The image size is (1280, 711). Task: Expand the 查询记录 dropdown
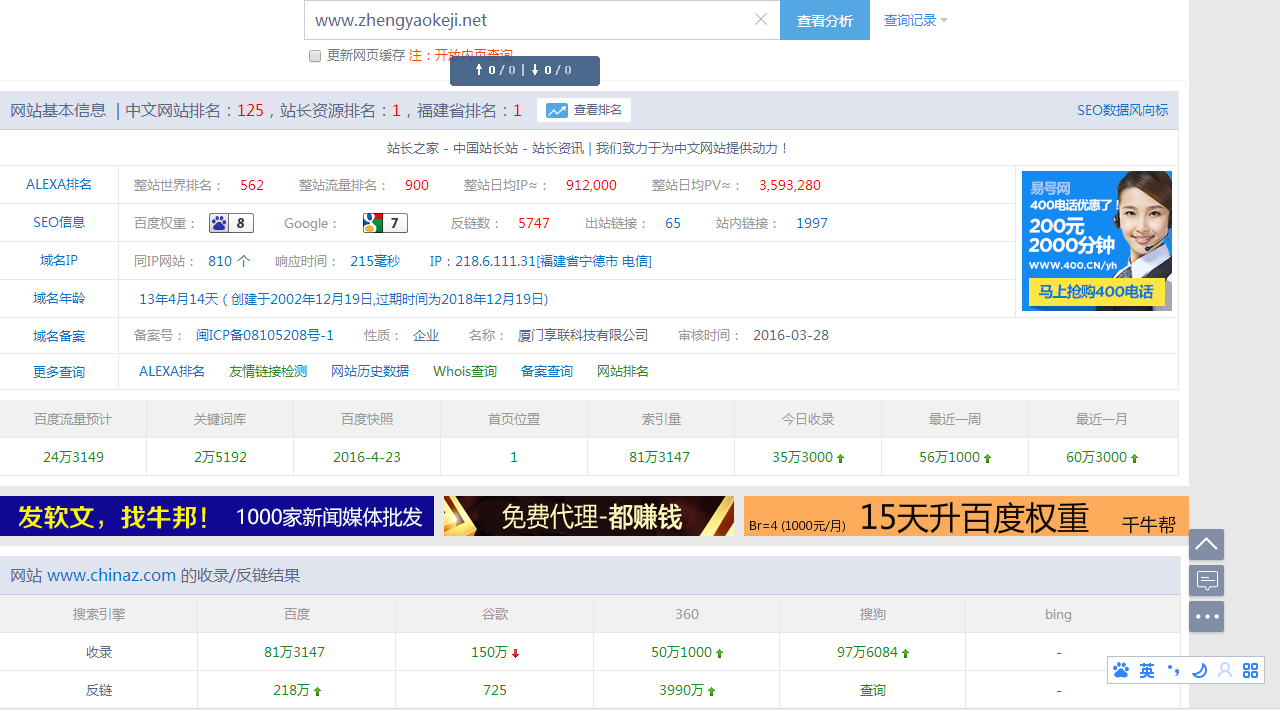tap(915, 20)
